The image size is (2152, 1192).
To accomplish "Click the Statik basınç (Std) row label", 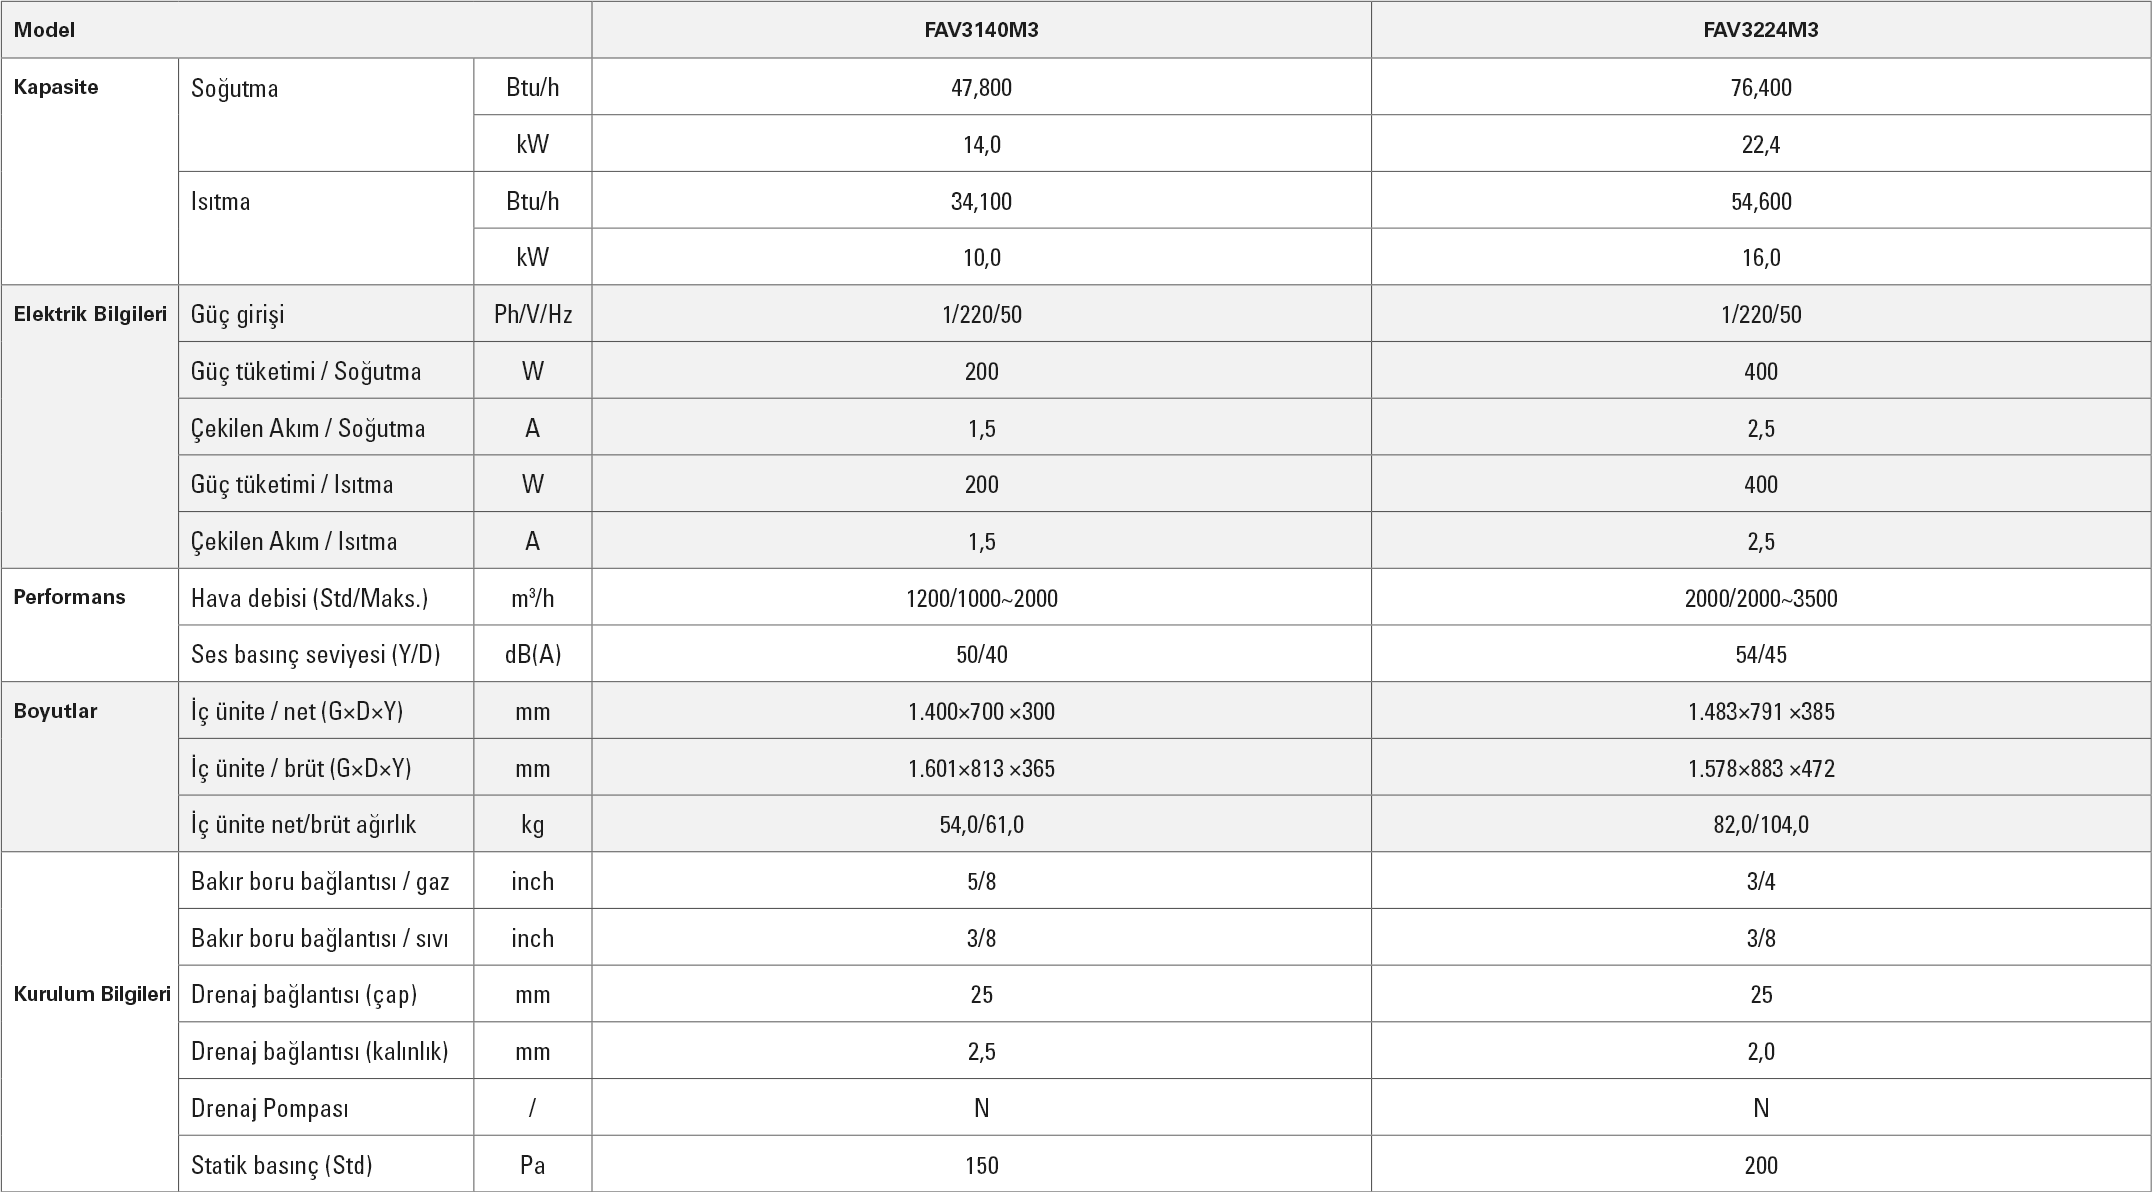I will click(281, 1165).
